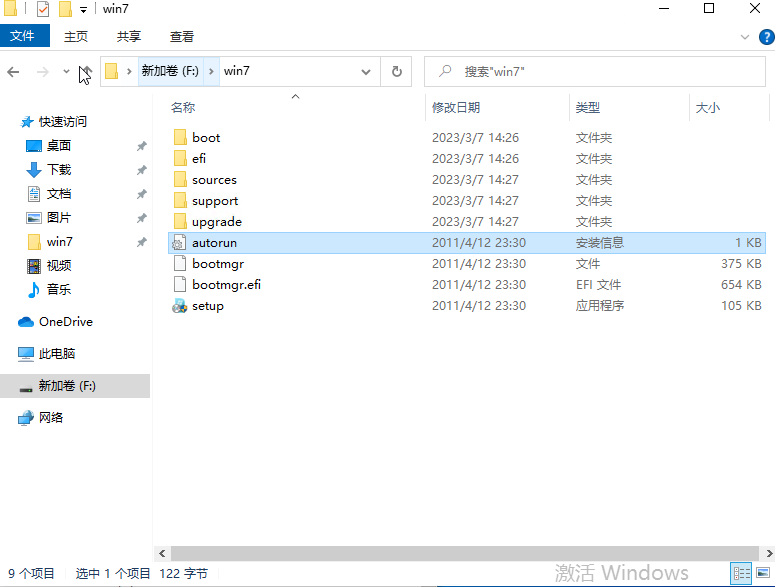Click type text 应用程序
This screenshot has height=587, width=775.
click(600, 306)
